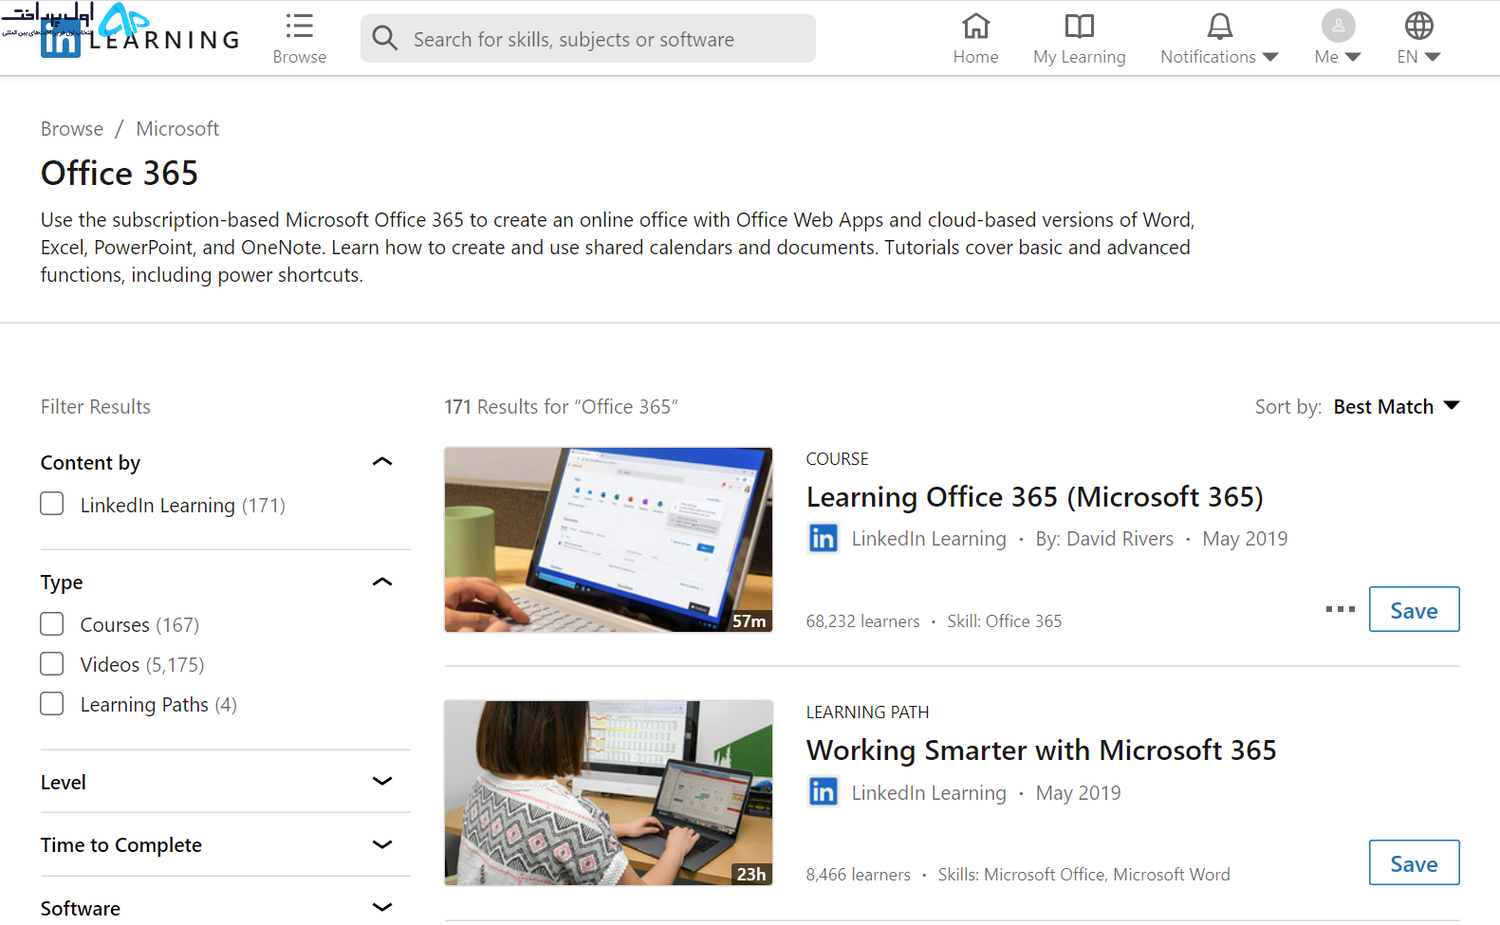Viewport: 1500px width, 925px height.
Task: Click Microsoft in the breadcrumb
Action: tap(177, 129)
